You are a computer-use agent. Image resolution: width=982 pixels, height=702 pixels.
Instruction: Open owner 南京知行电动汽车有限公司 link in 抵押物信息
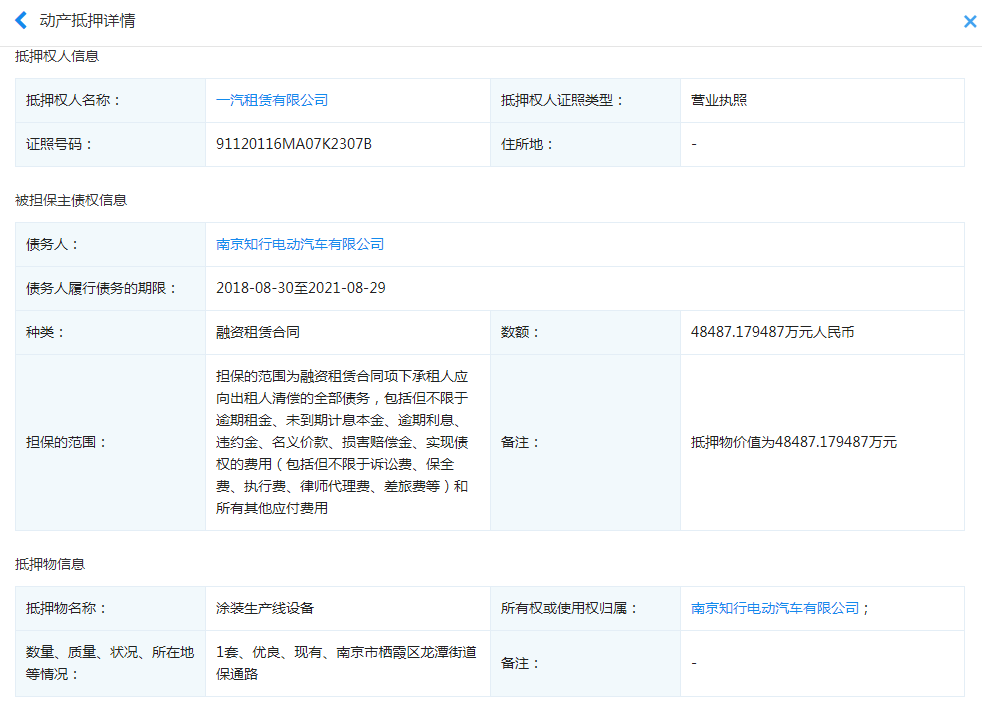tap(775, 608)
